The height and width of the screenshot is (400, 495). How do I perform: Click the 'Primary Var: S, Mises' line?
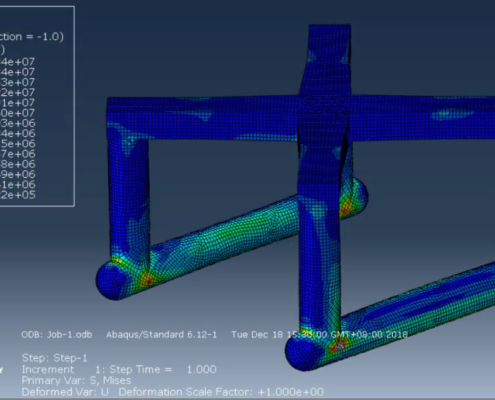[76, 380]
